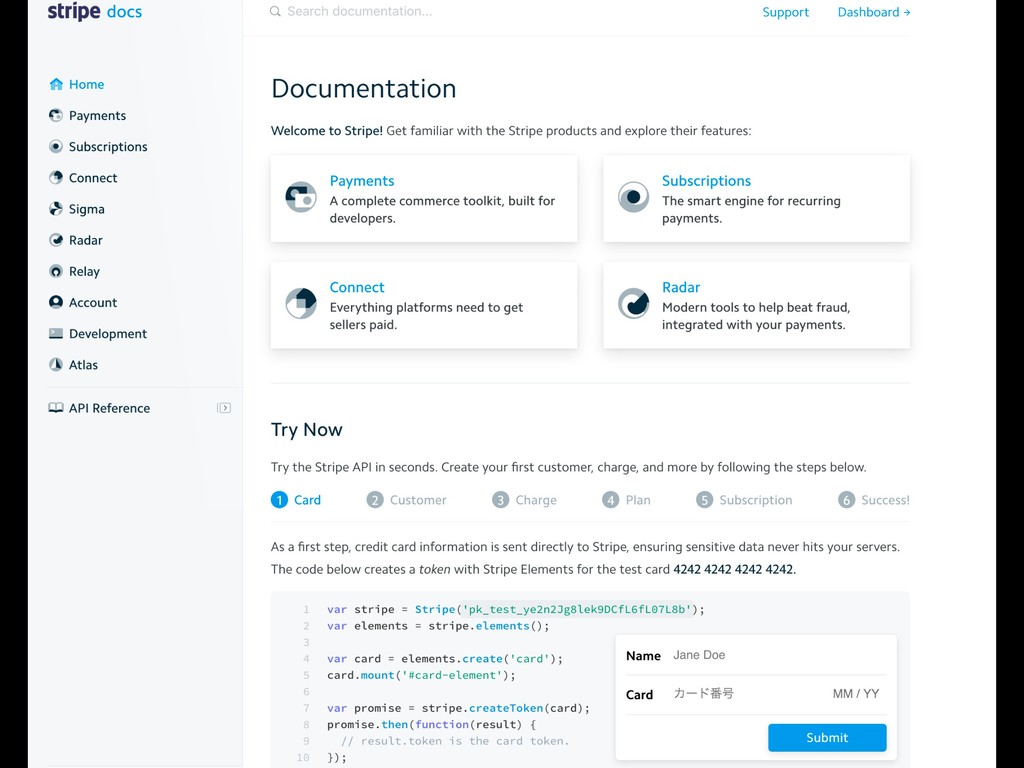Open Radar from the sidebar
The height and width of the screenshot is (768, 1024).
coord(86,240)
